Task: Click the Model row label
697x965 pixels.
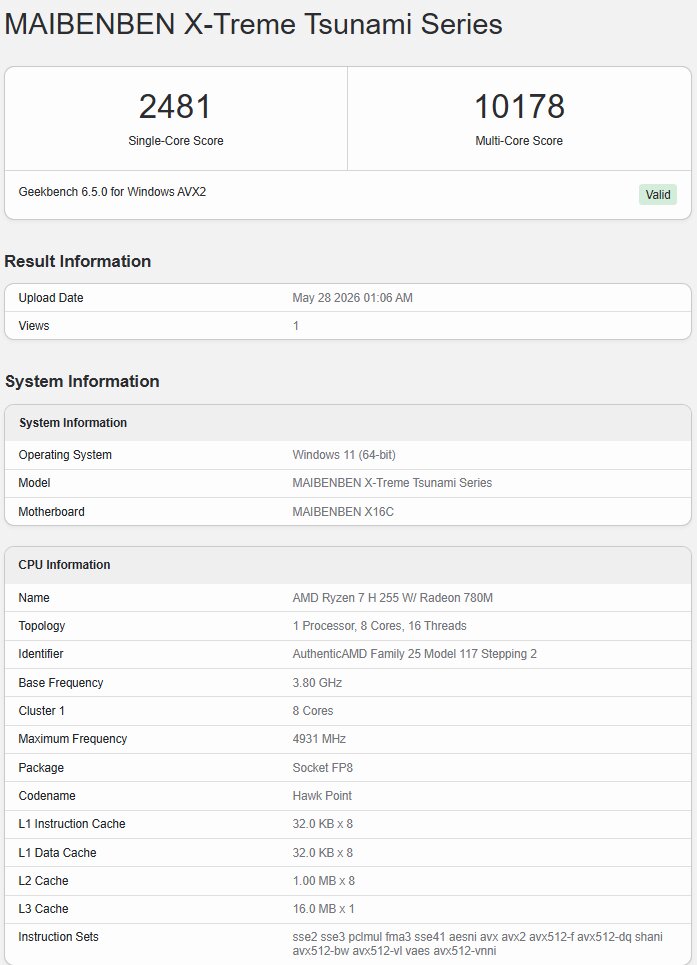Action: 34,482
